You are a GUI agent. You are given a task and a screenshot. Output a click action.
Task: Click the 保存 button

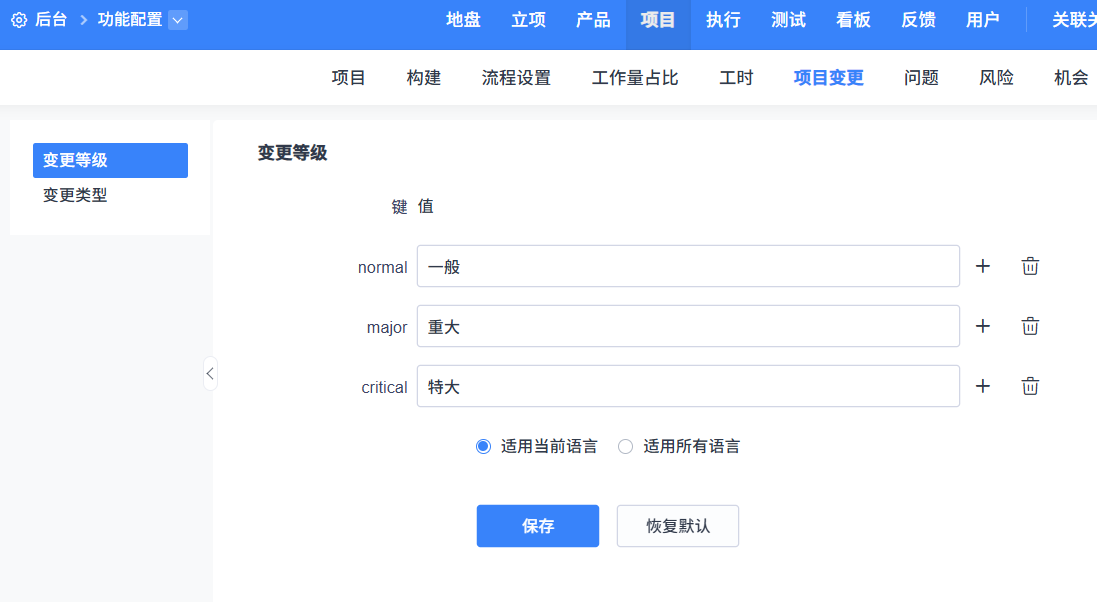coord(537,526)
